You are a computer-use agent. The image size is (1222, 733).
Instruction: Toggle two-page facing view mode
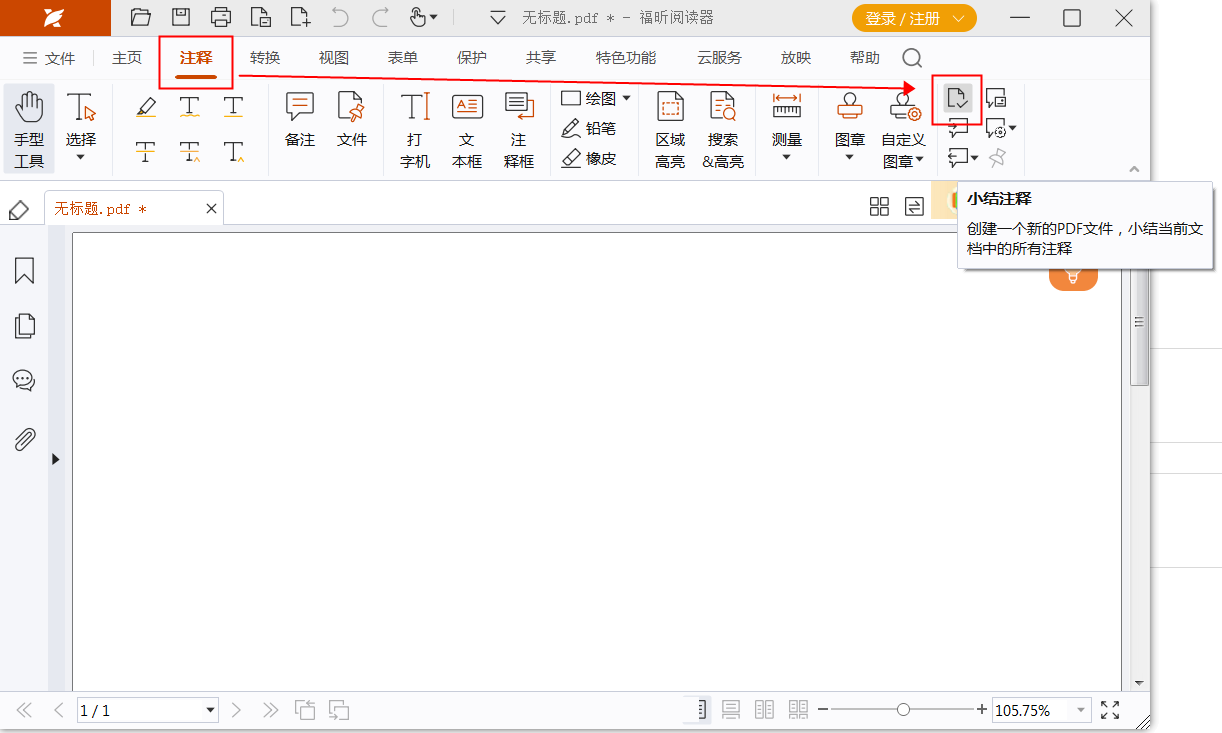point(764,710)
